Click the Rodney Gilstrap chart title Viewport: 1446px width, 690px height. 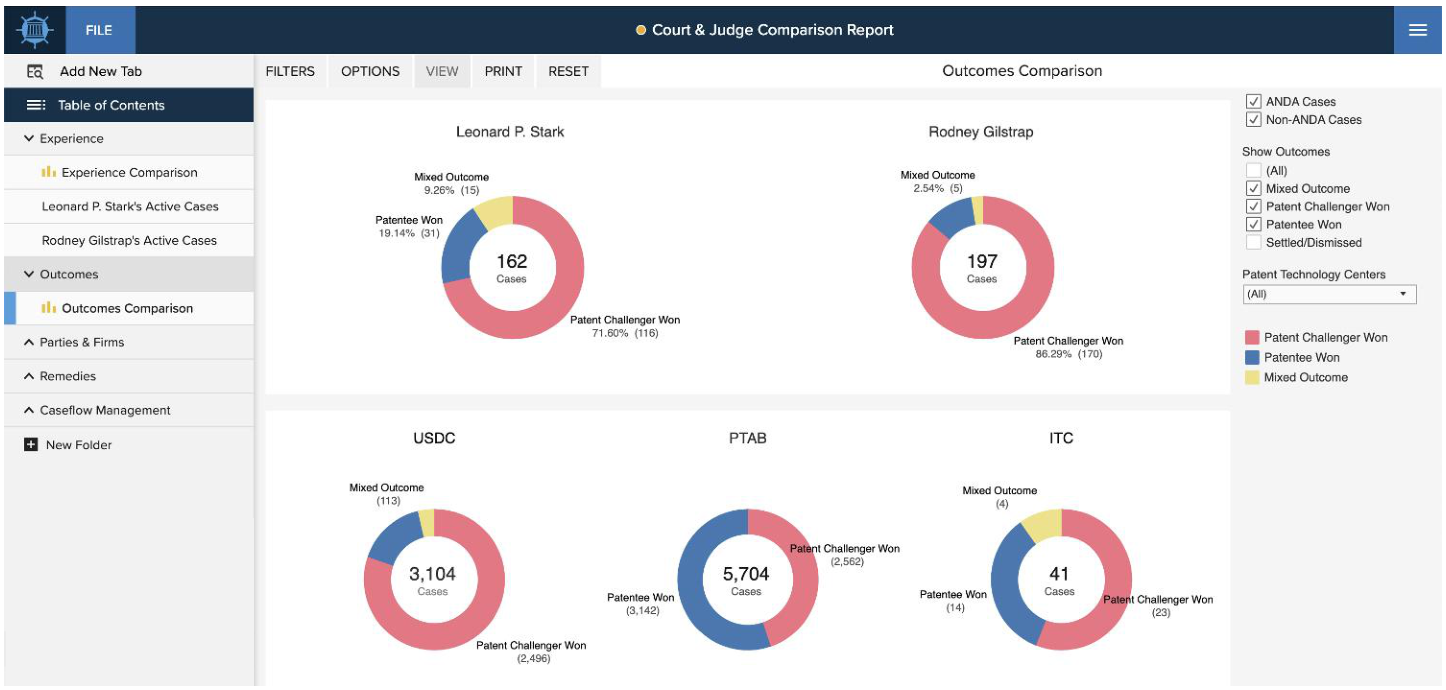981,132
